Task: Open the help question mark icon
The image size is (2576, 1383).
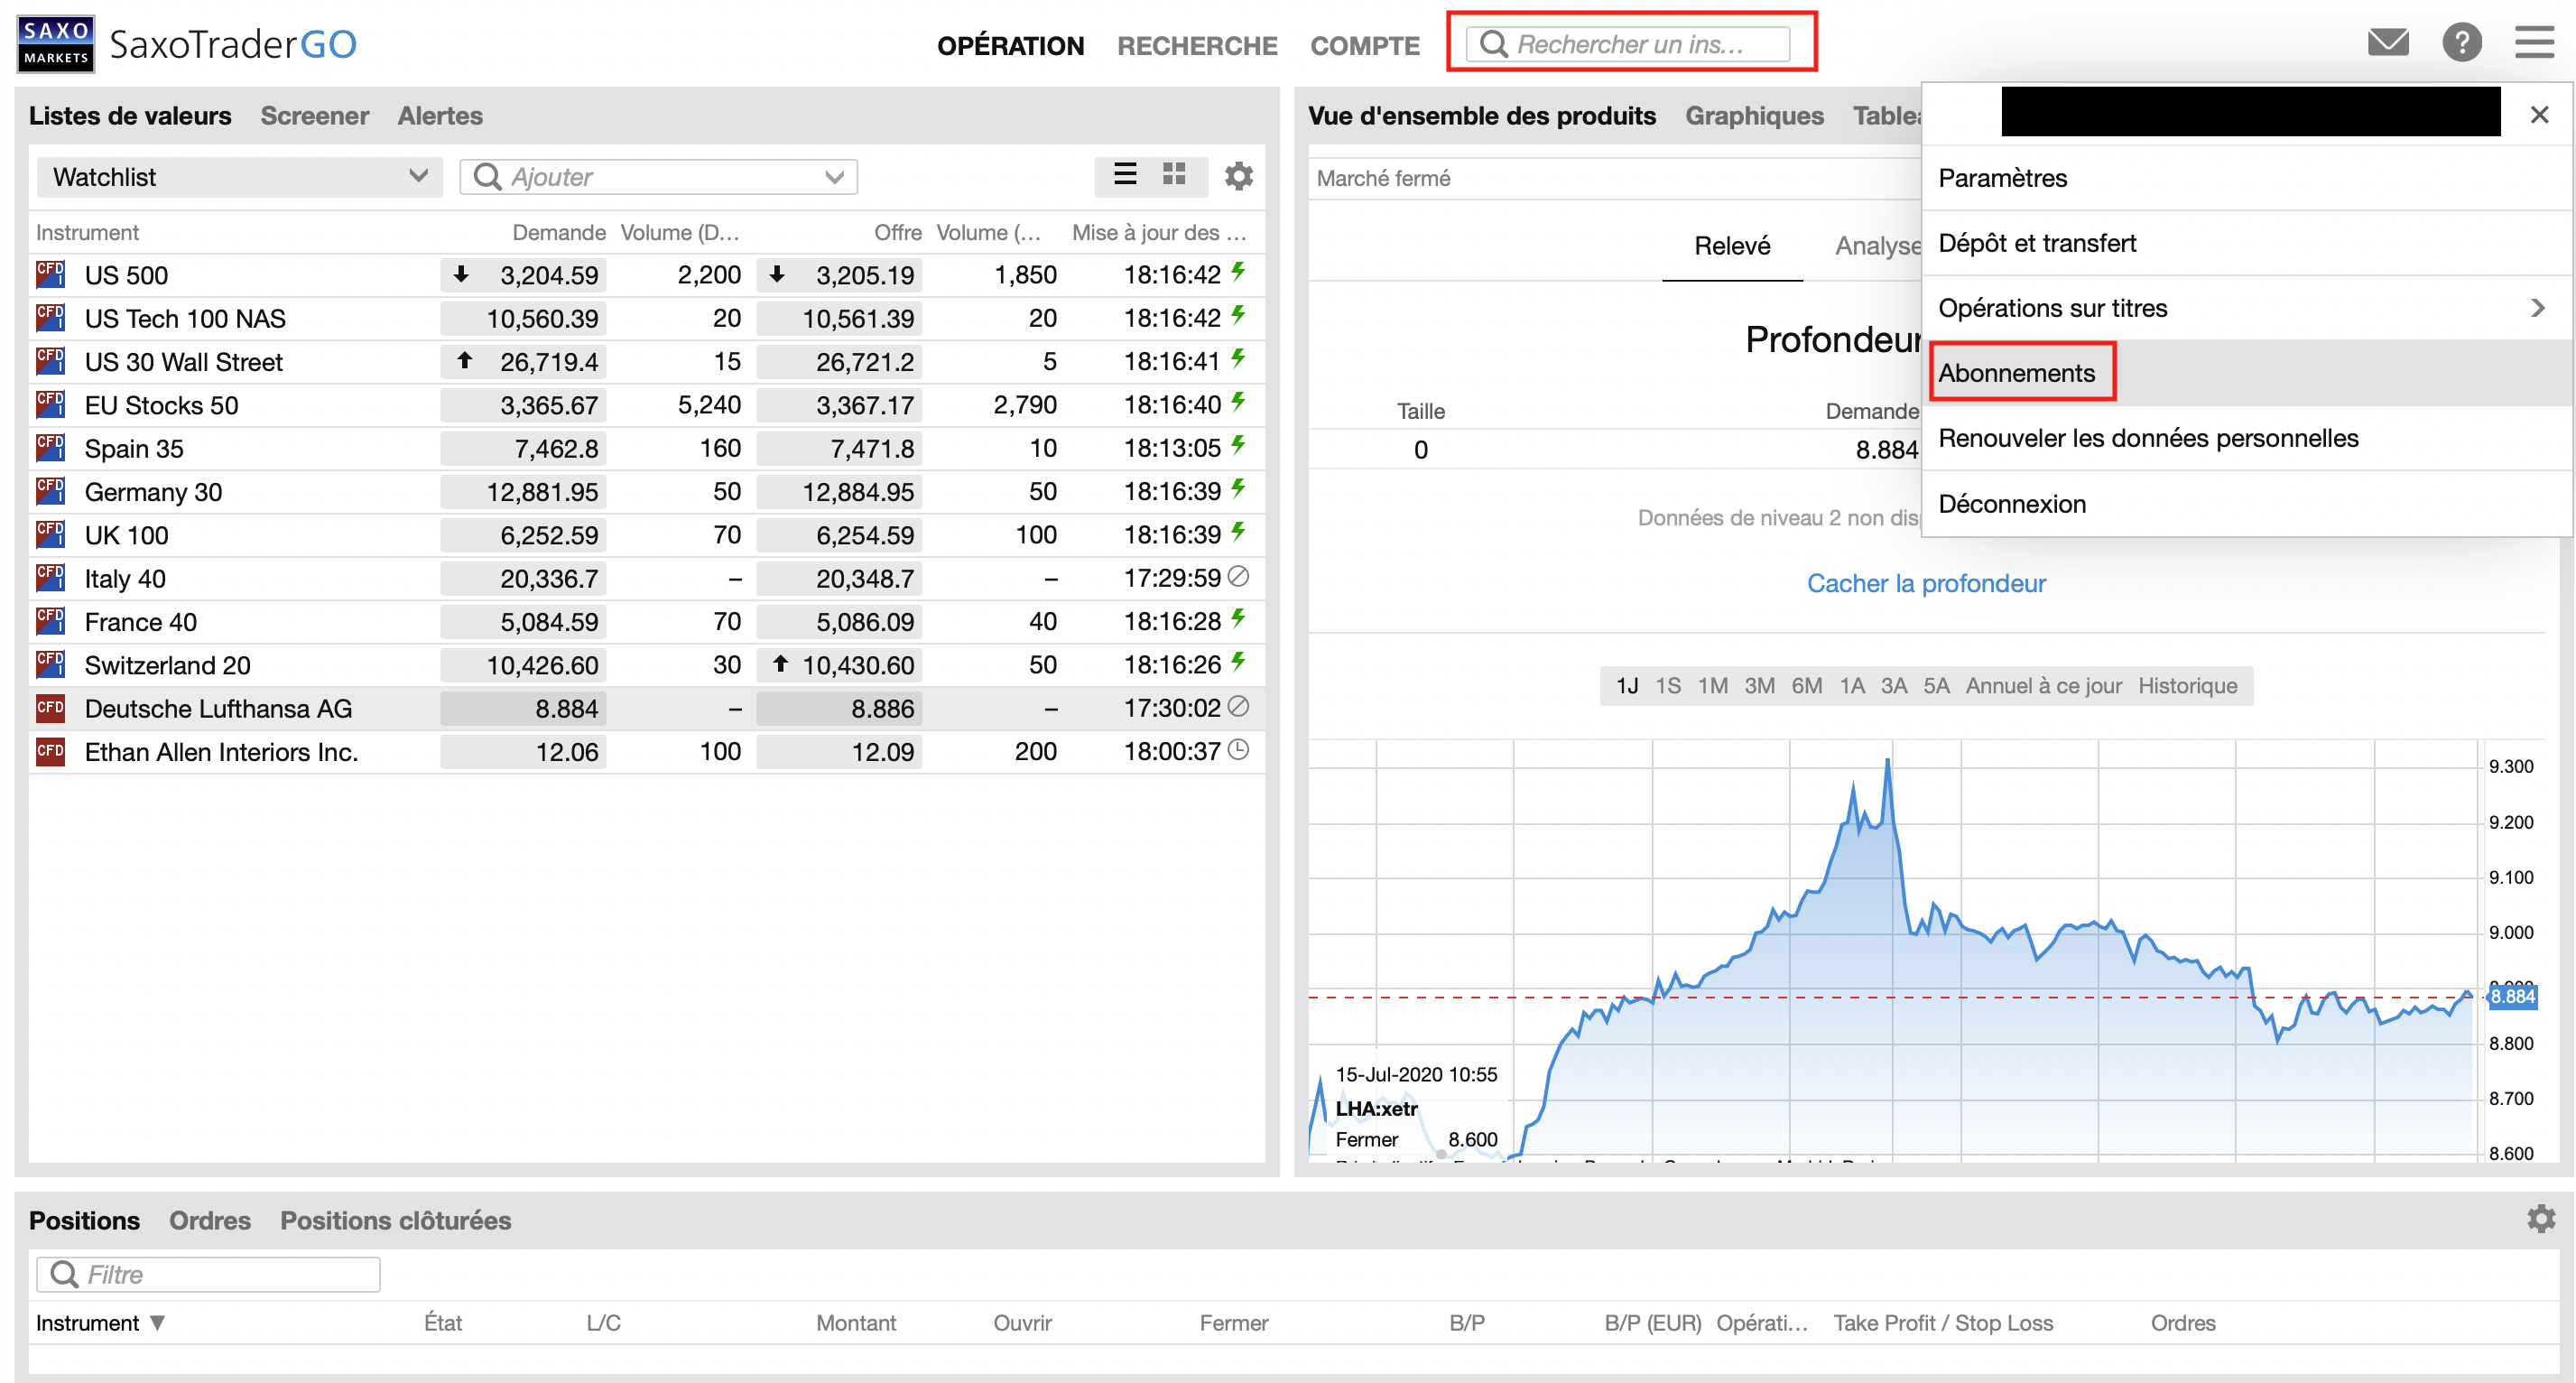Action: (x=2462, y=43)
